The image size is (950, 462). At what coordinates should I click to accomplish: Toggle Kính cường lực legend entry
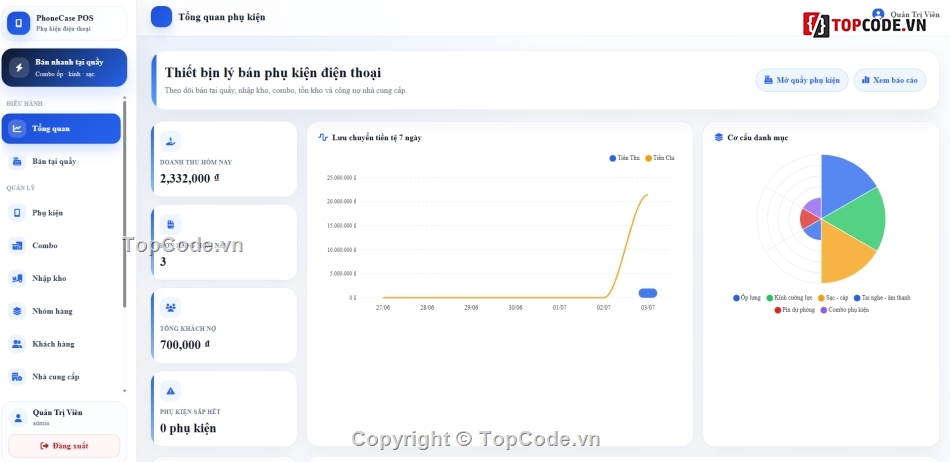(789, 298)
